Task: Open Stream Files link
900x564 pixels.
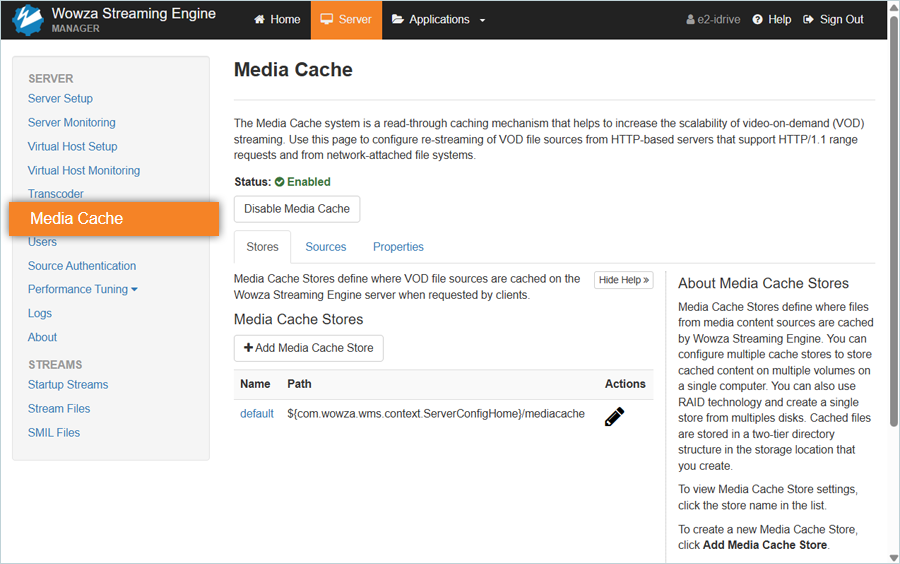Action: pos(59,409)
